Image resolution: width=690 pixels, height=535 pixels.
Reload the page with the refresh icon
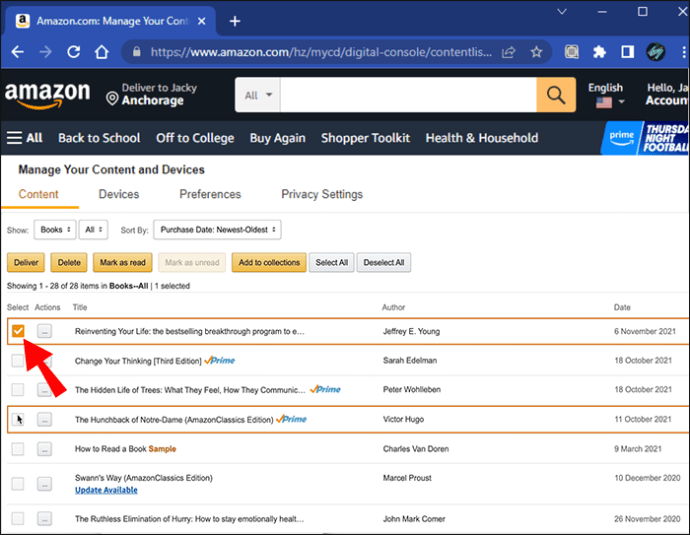point(73,52)
